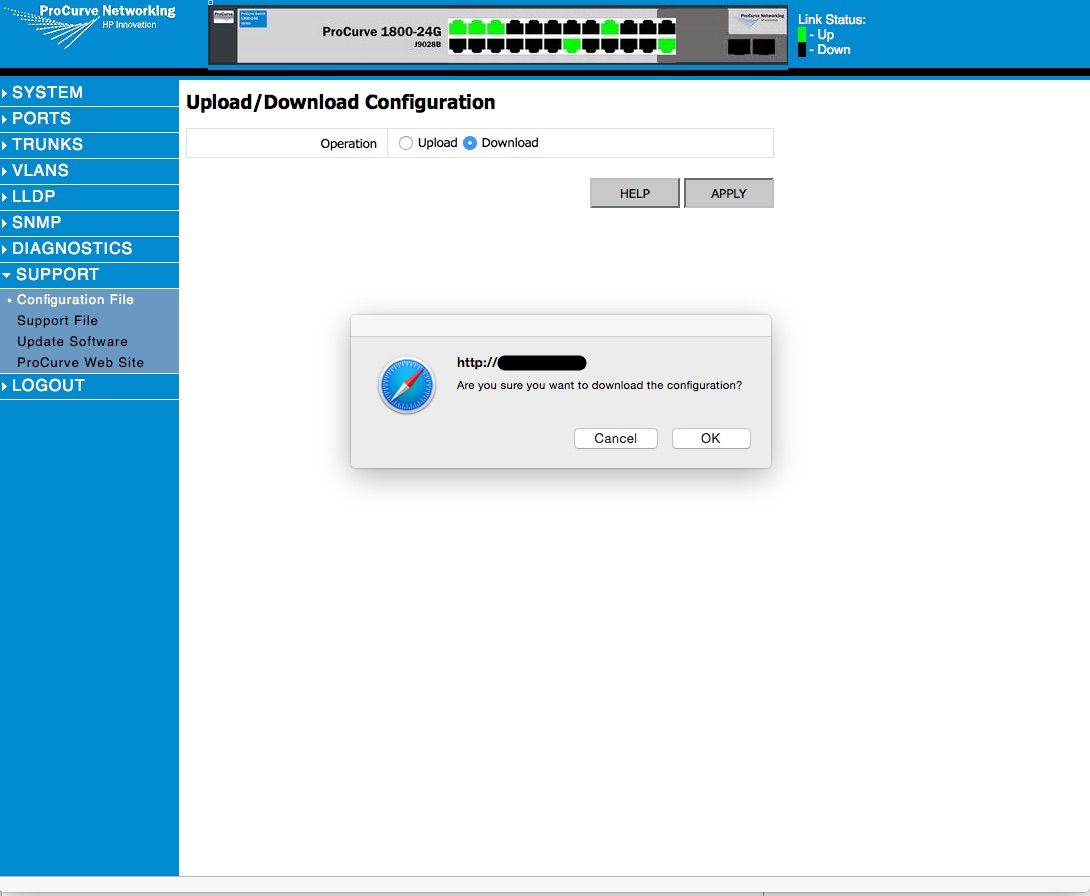
Task: Click the black Down link status indicator
Action: pyautogui.click(x=802, y=49)
